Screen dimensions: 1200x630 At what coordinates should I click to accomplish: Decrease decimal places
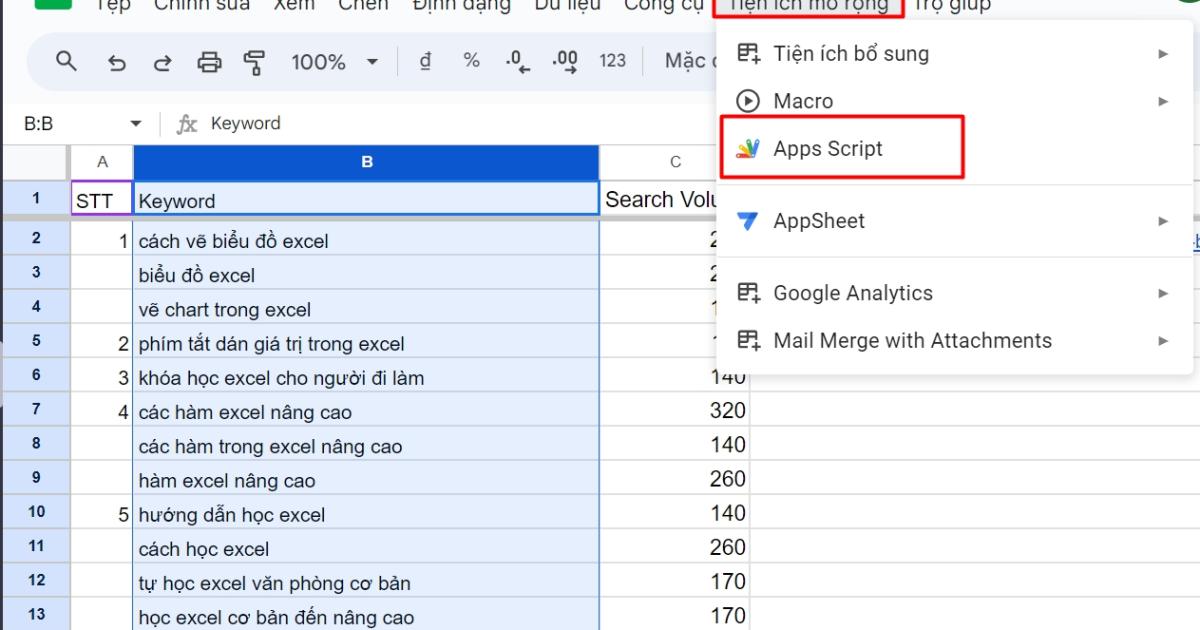click(516, 60)
